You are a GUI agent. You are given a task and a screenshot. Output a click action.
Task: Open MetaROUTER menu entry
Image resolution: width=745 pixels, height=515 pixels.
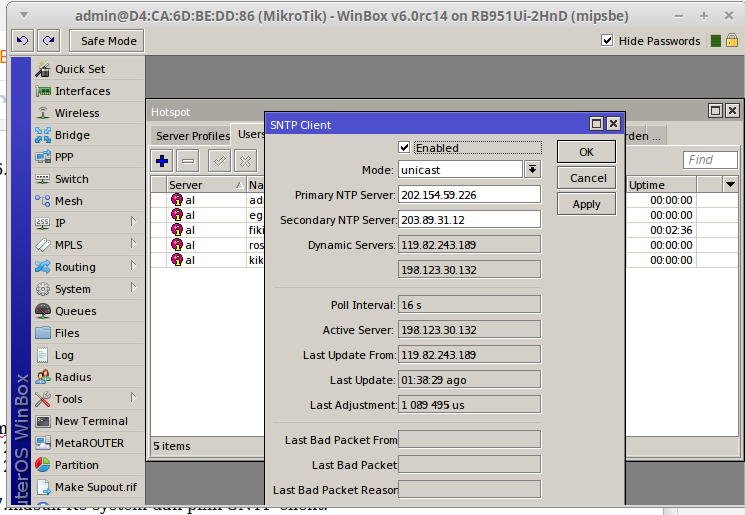click(x=89, y=443)
